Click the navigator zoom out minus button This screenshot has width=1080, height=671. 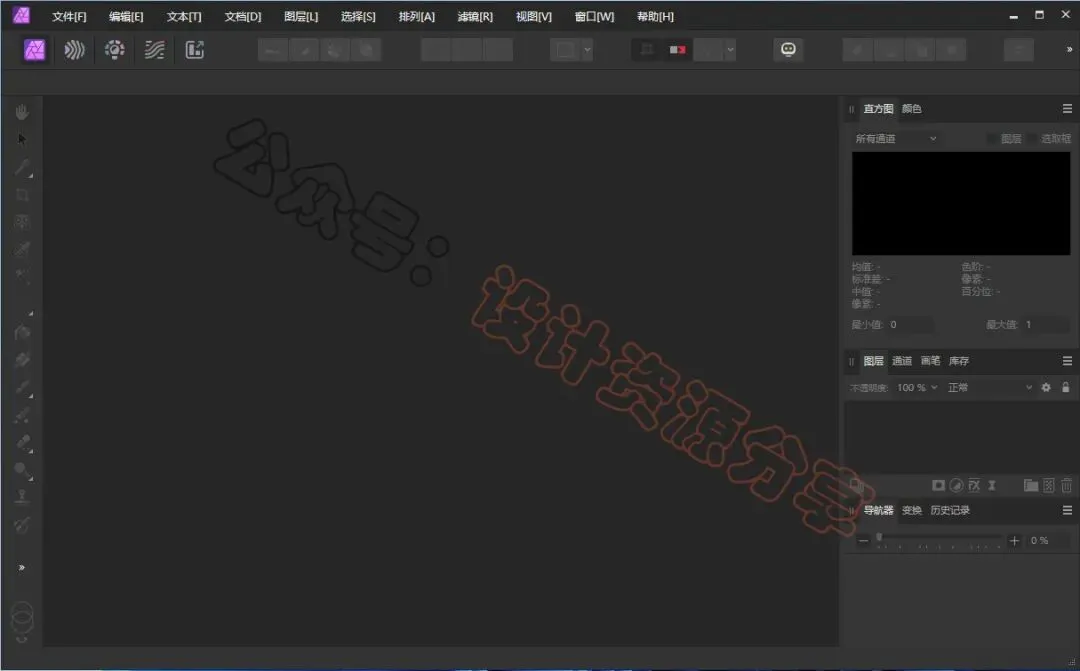pyautogui.click(x=863, y=541)
